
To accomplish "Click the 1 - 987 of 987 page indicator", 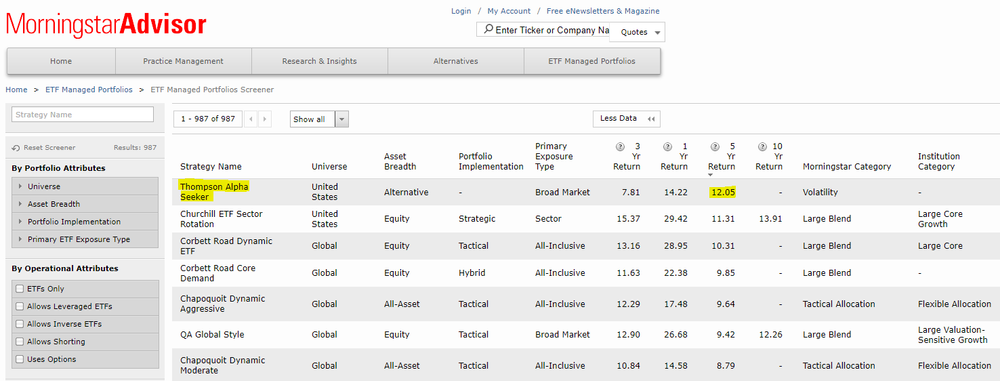I will [x=208, y=119].
